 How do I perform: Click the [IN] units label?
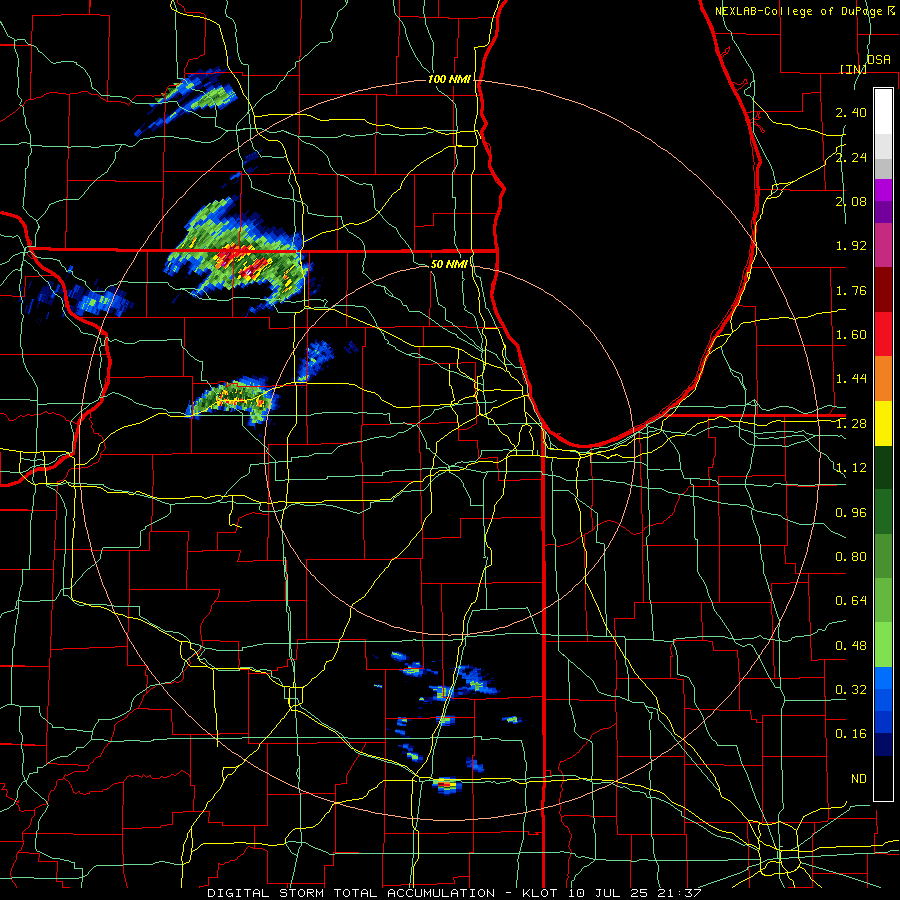point(853,69)
